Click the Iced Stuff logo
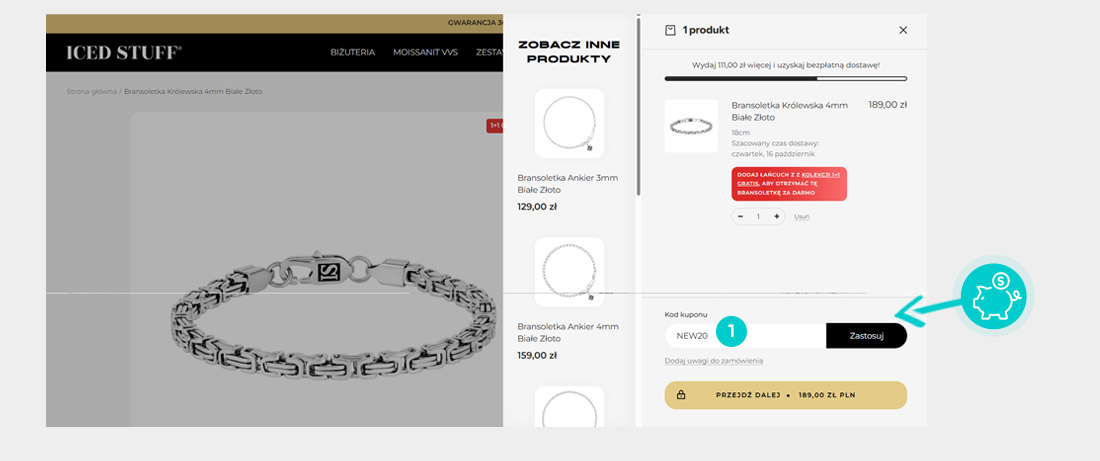This screenshot has height=461, width=1100. pyautogui.click(x=124, y=53)
